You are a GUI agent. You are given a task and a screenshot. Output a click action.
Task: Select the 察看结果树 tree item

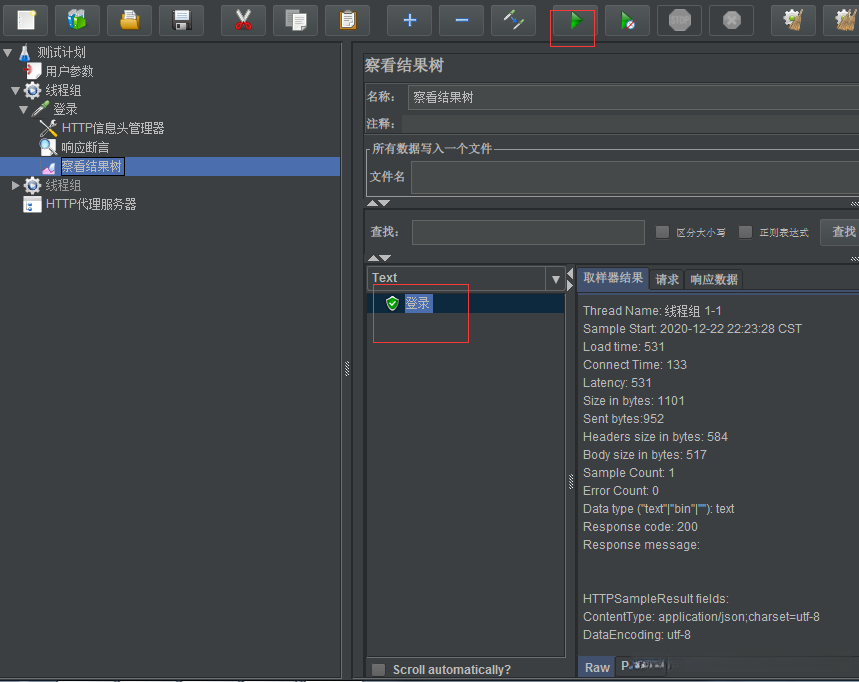(91, 167)
